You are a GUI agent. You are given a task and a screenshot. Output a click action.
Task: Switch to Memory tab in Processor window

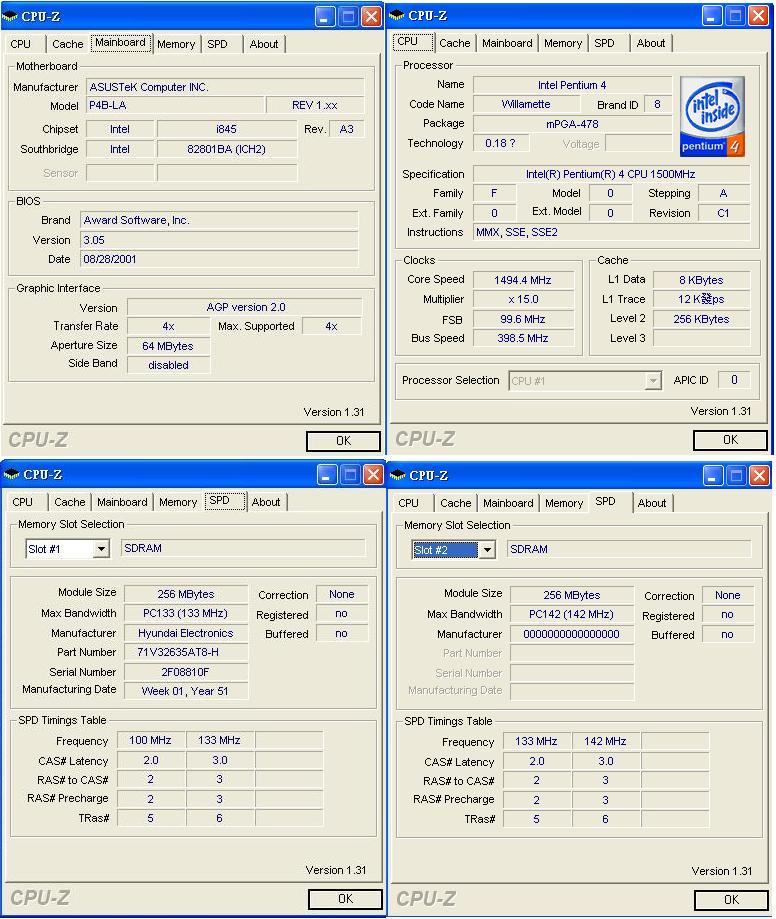click(563, 43)
